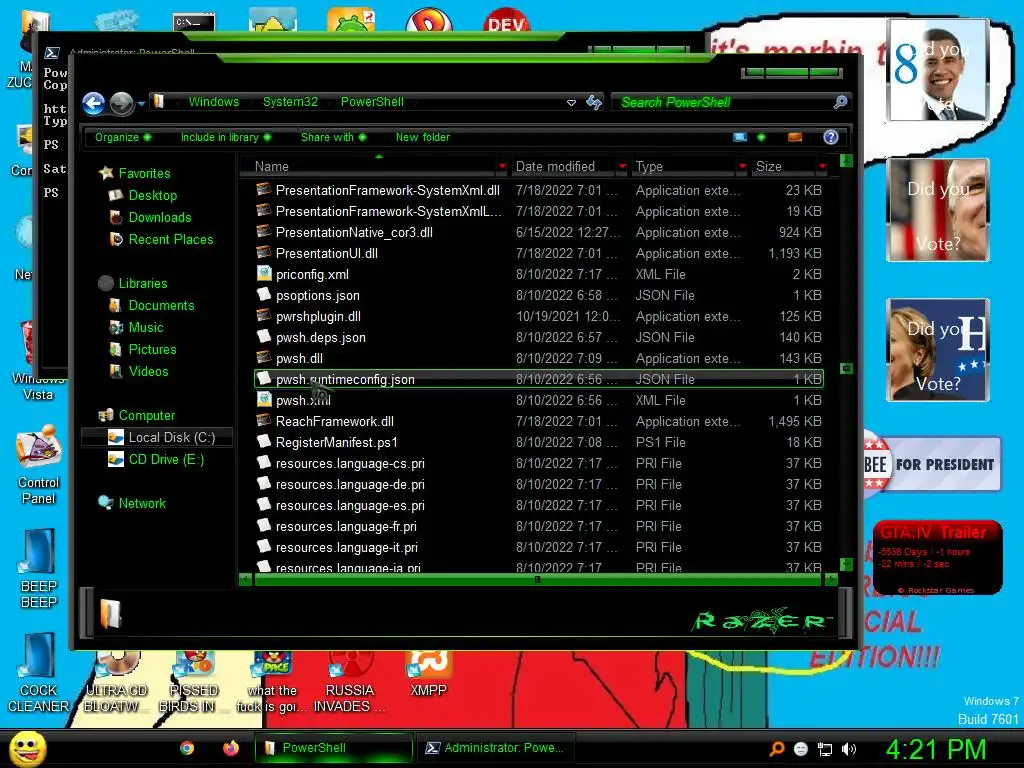
Task: Open the recent locations dropdown next to Forward
Action: [x=141, y=103]
